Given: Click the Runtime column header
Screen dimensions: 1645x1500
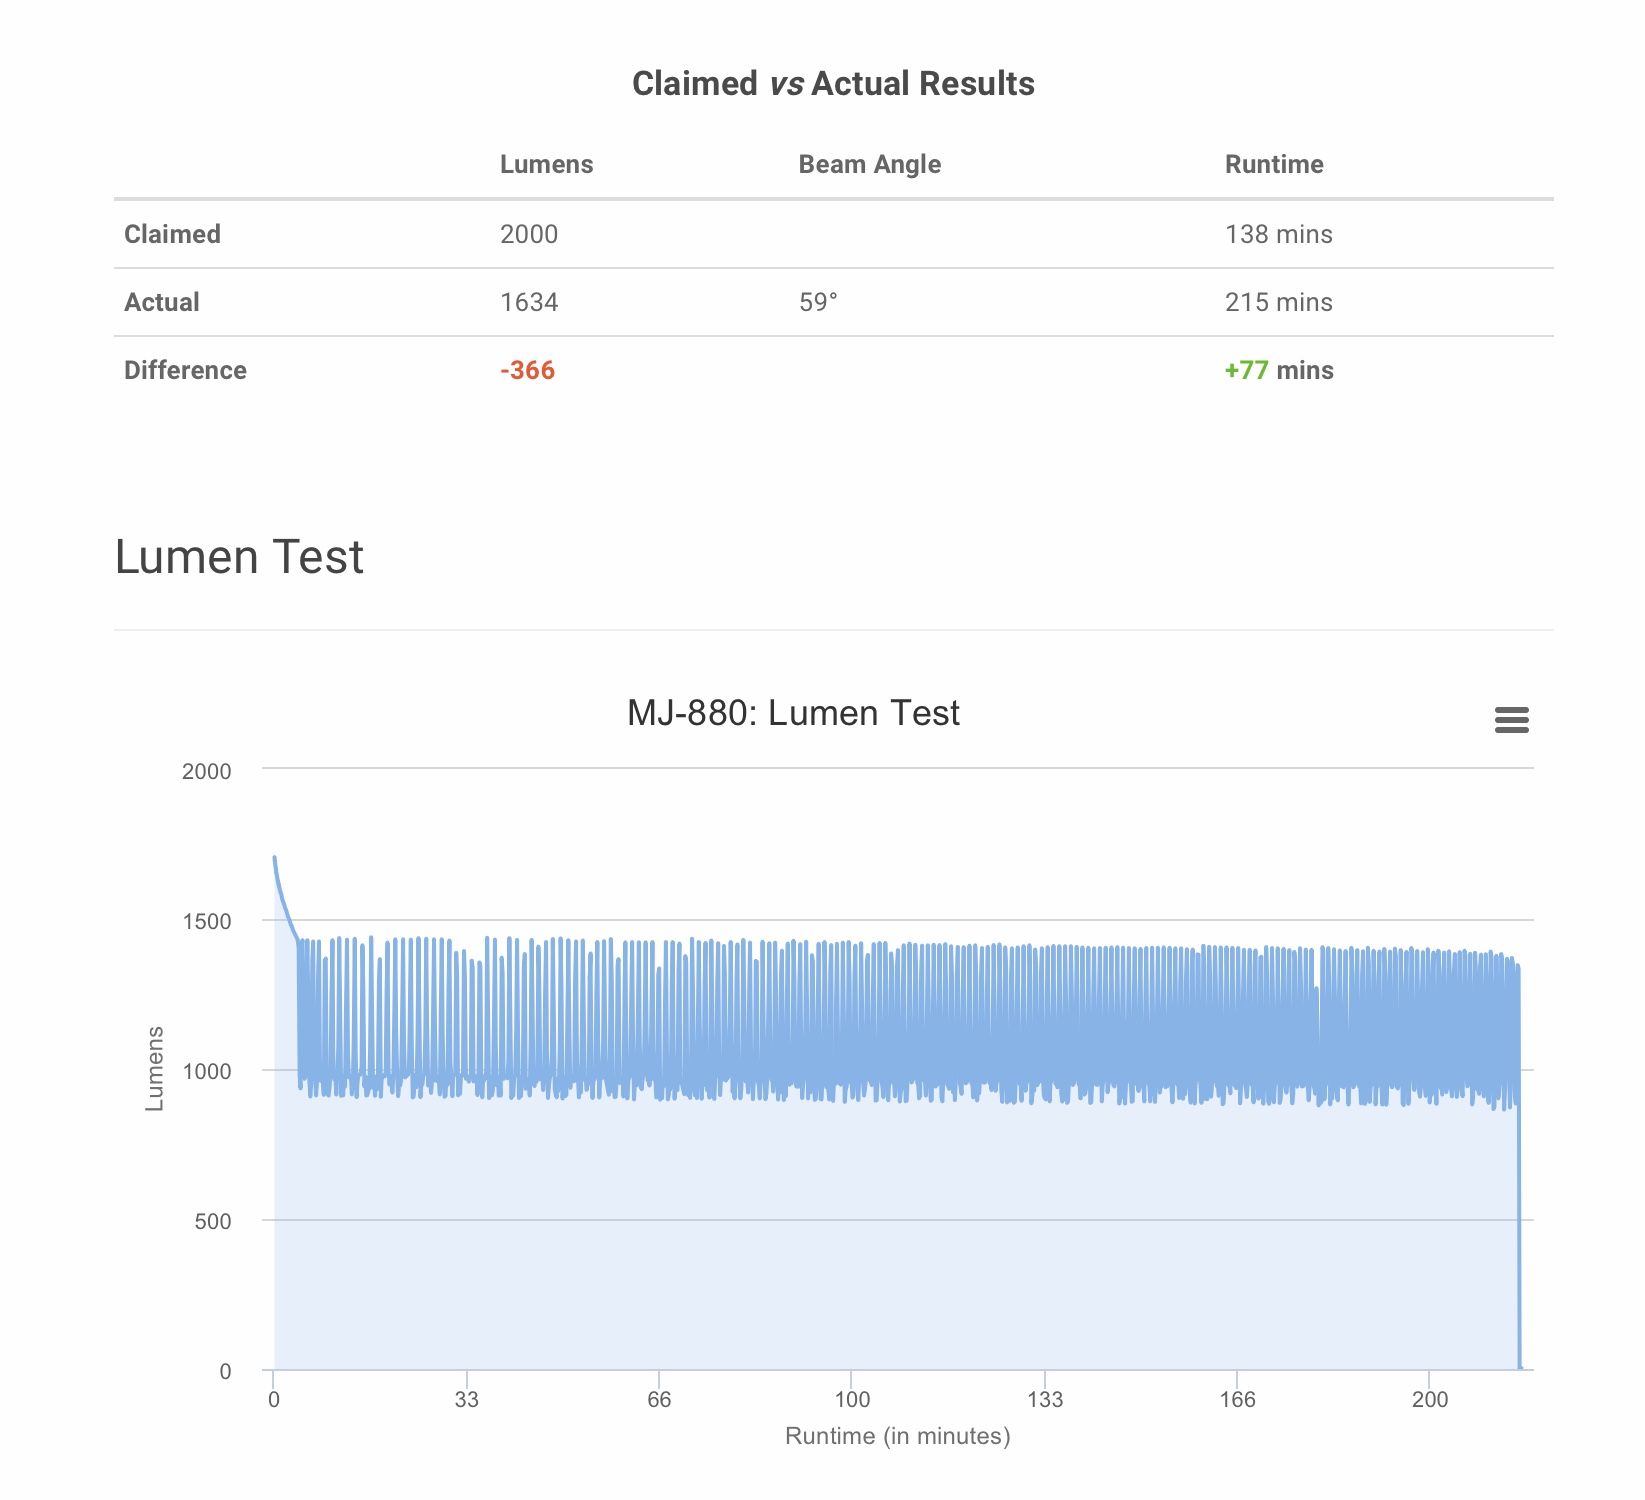Looking at the screenshot, I should click(x=1274, y=165).
